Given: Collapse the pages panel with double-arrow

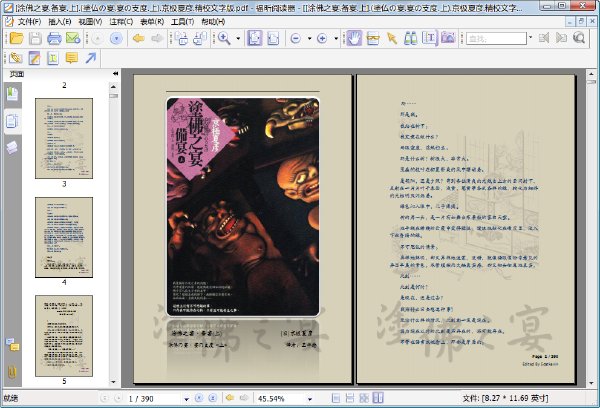Looking at the screenshot, I should [115, 73].
